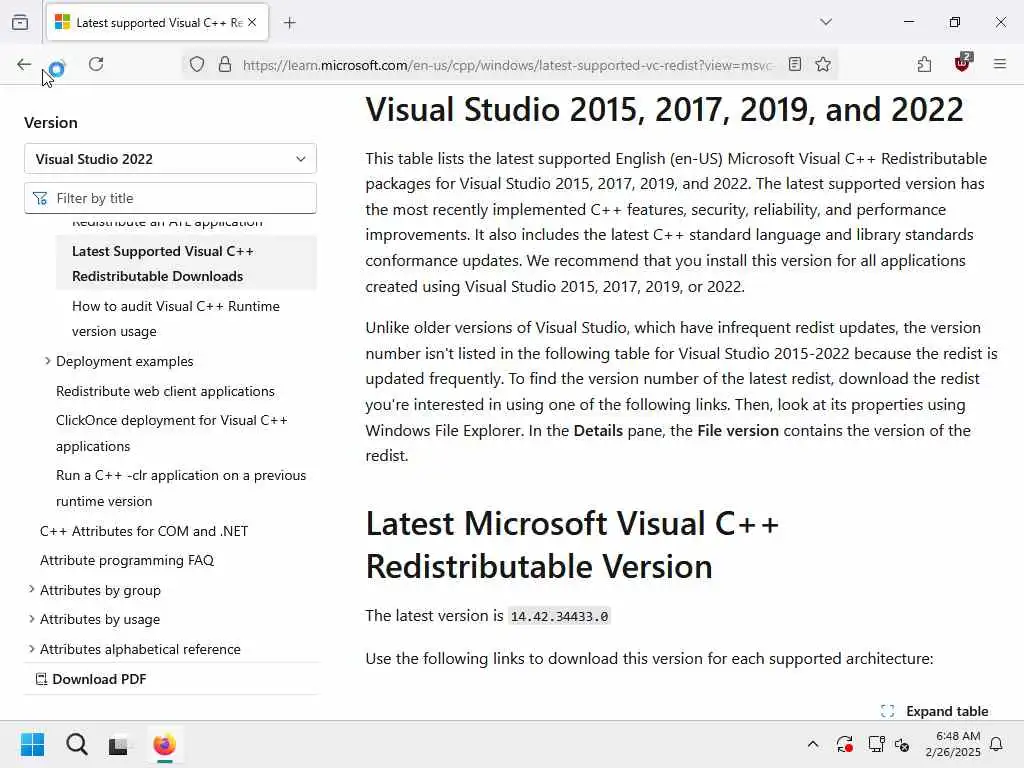Expand Attributes by usage chevron
This screenshot has height=768, width=1024.
[31, 618]
